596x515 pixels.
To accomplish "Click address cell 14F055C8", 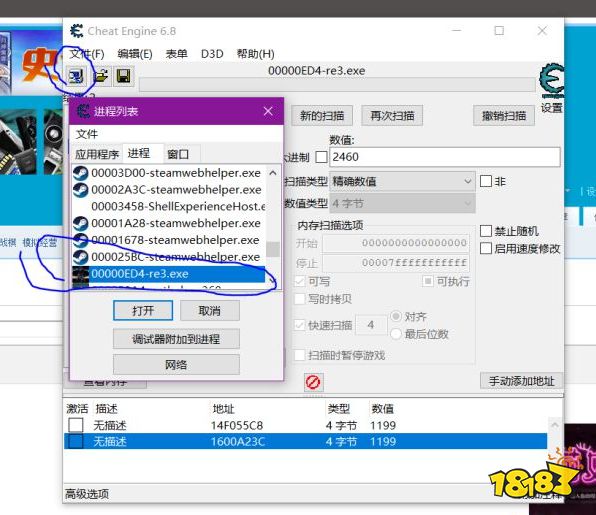I will (x=237, y=425).
